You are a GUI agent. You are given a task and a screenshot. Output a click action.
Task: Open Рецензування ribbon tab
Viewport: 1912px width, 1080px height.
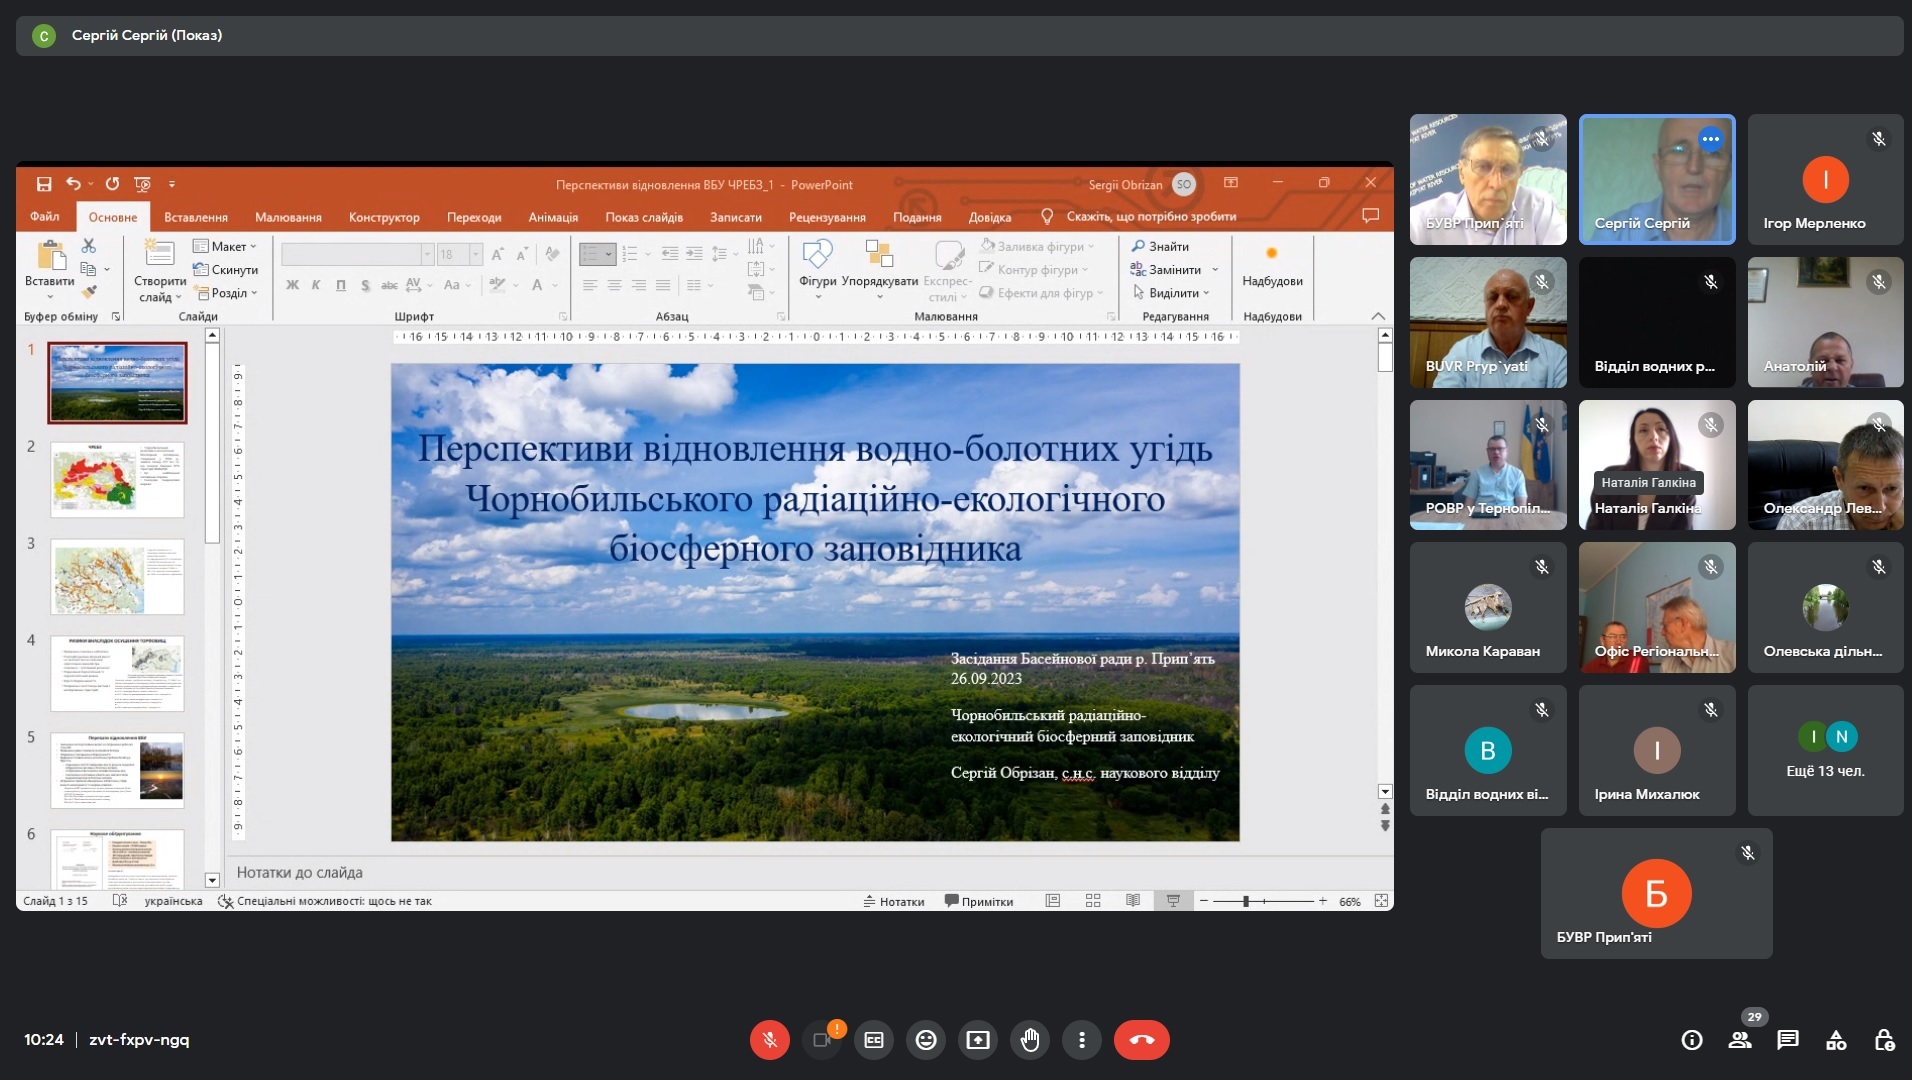(x=827, y=217)
